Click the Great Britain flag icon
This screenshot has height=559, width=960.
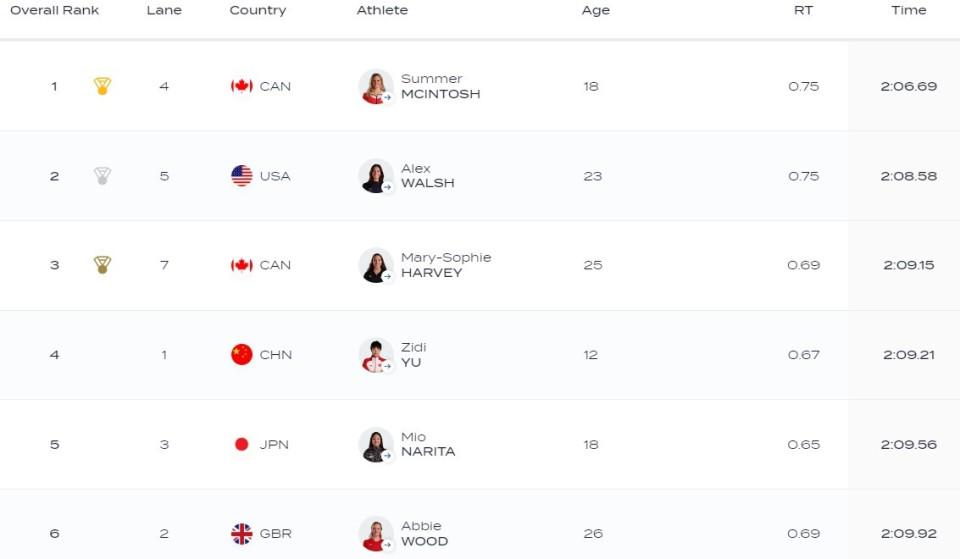242,534
